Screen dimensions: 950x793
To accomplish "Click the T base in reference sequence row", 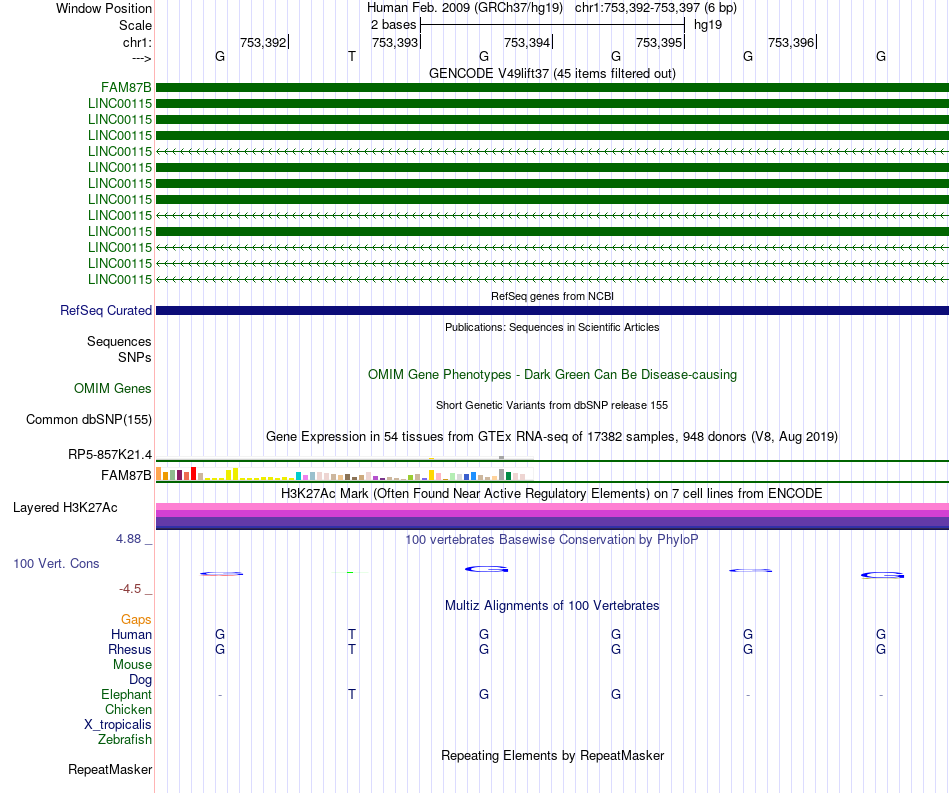I will tap(351, 56).
